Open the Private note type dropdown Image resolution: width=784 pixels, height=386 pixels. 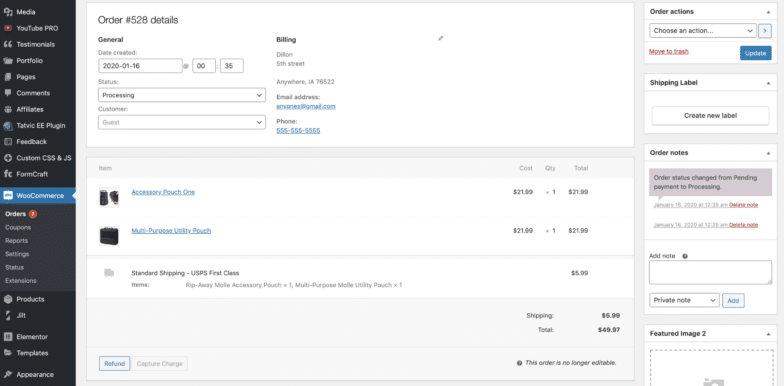(x=684, y=300)
